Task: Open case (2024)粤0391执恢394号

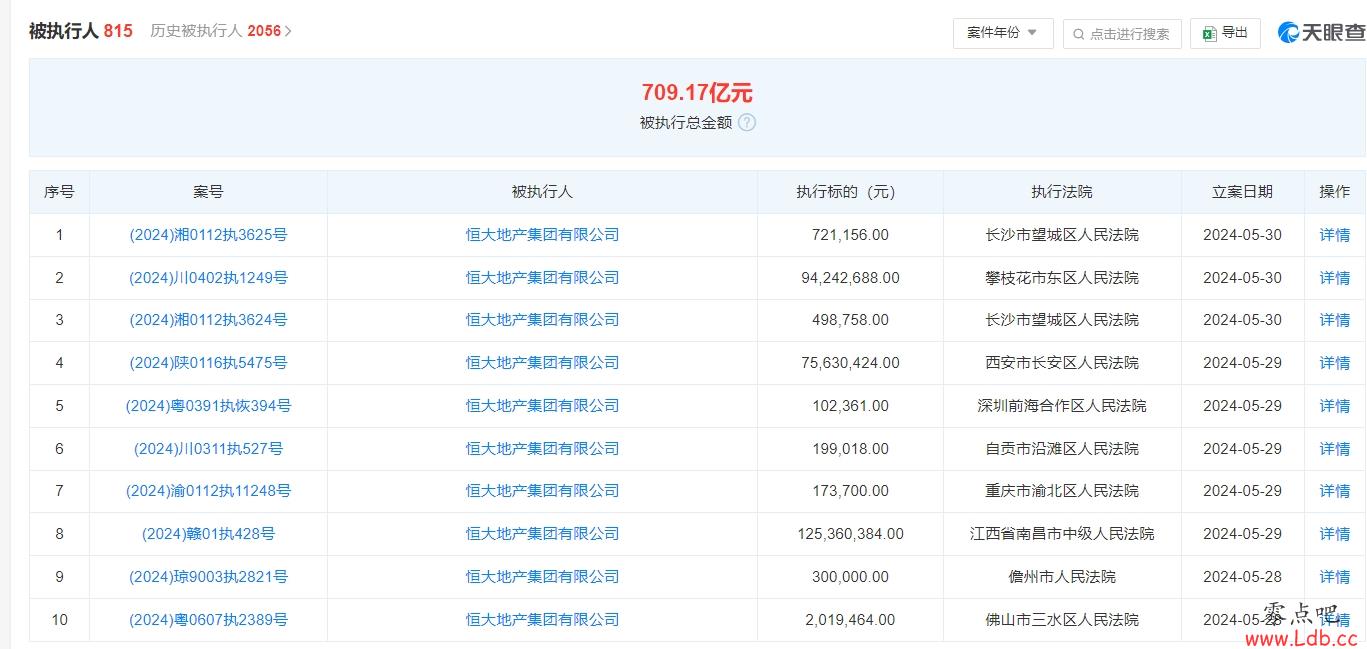Action: click(208, 406)
